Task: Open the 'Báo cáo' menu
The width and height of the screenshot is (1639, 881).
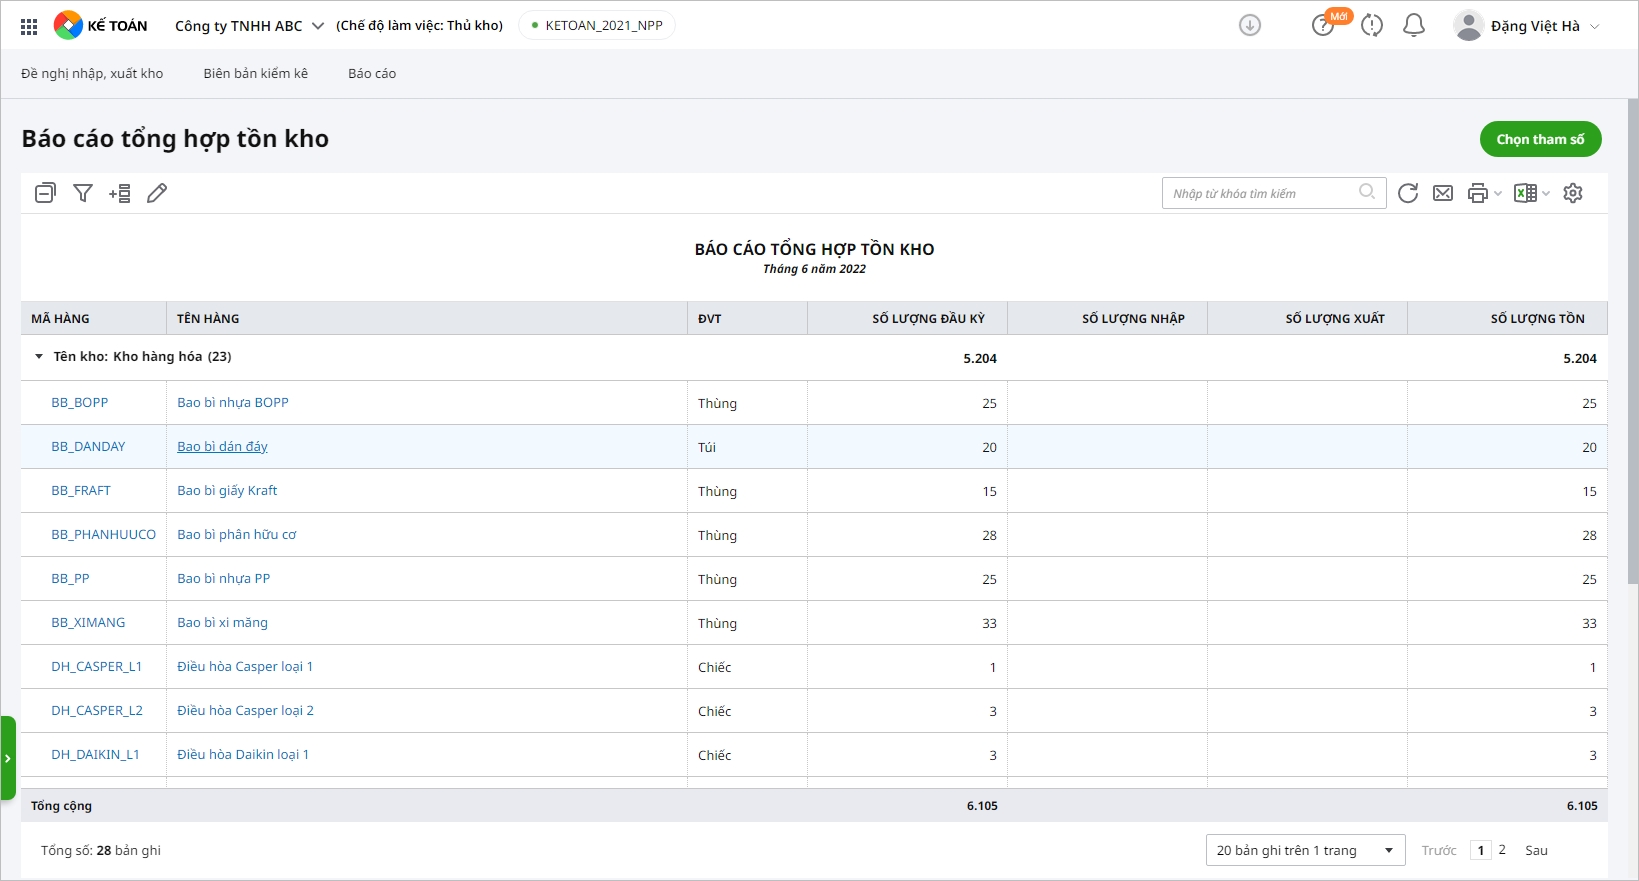Action: tap(372, 73)
